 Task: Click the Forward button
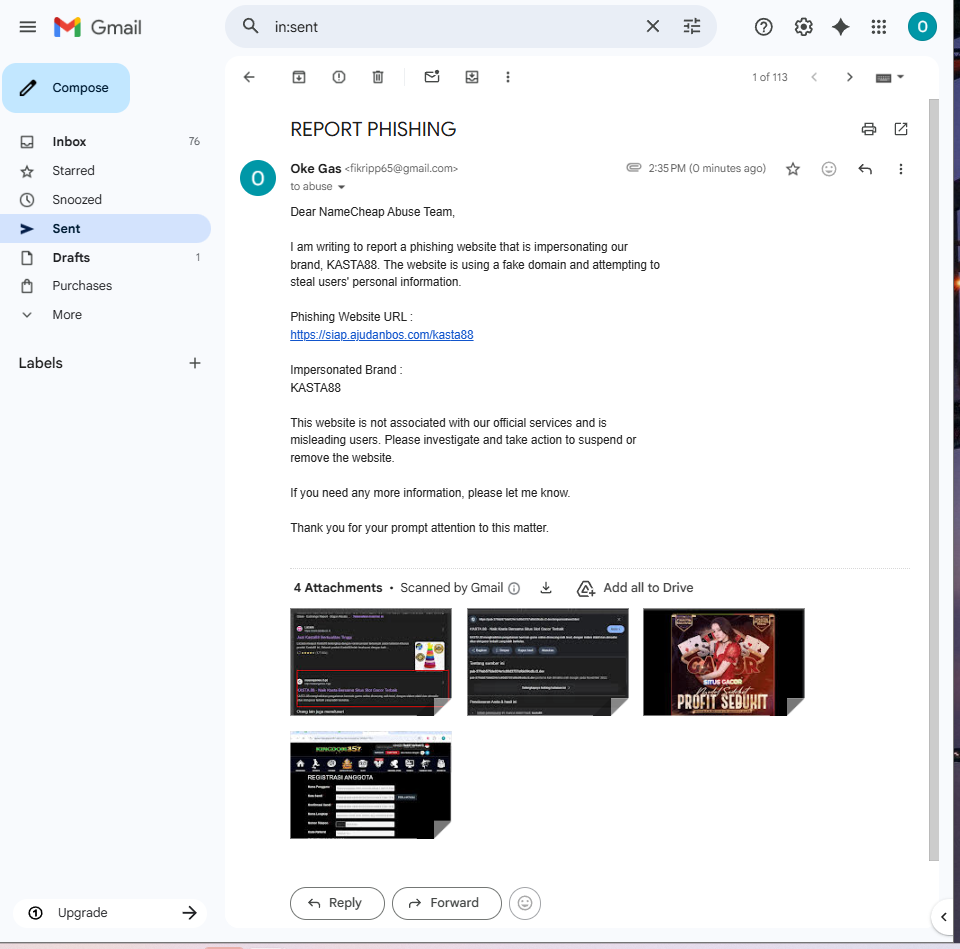click(x=447, y=903)
